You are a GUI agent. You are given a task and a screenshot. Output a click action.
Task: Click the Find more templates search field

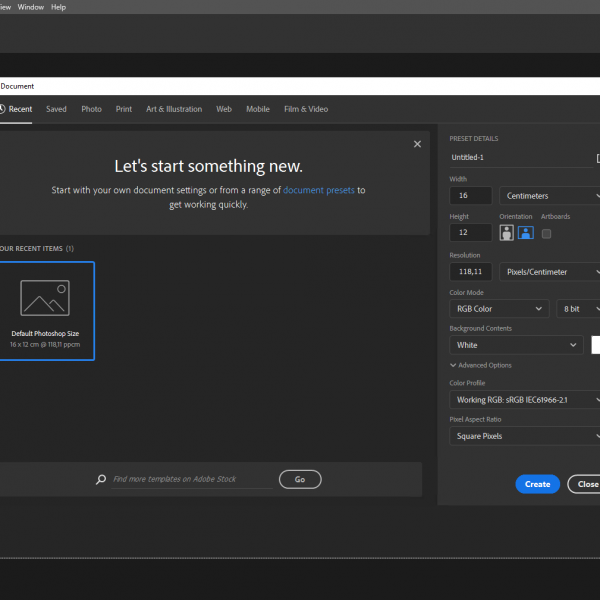click(x=192, y=479)
